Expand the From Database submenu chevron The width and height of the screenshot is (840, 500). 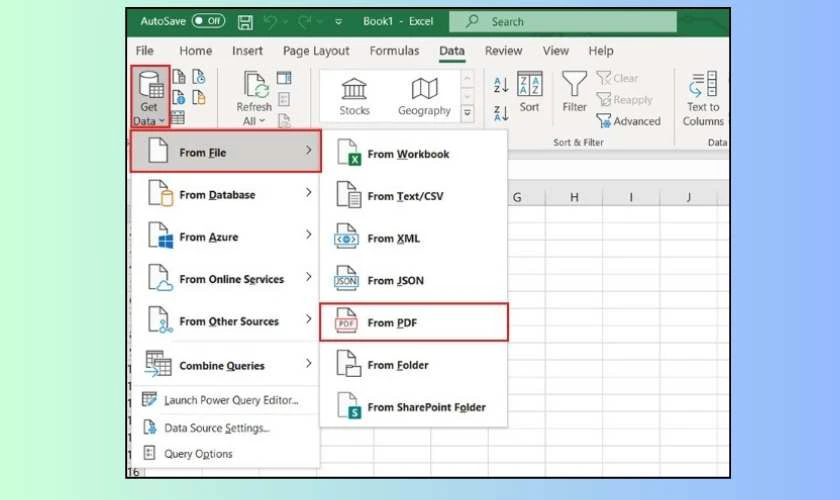(309, 192)
